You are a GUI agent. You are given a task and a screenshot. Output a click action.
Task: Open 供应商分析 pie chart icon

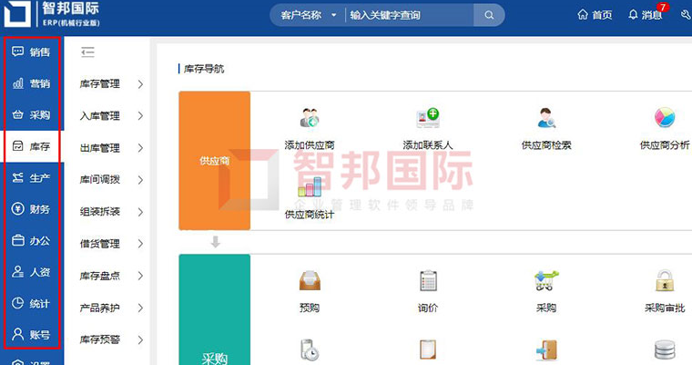point(664,117)
